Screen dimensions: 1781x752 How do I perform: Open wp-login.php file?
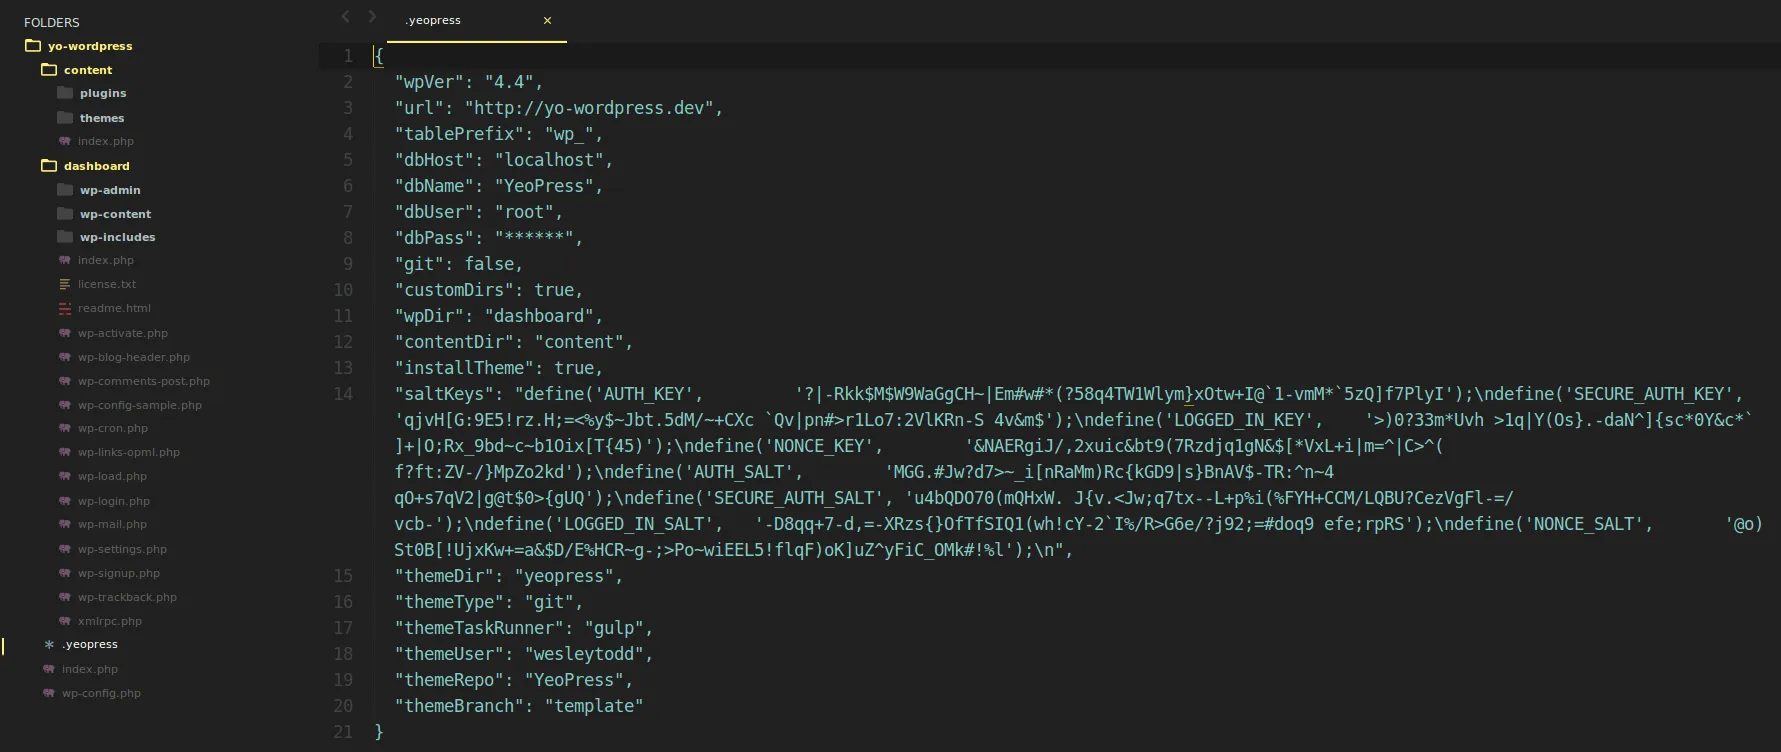click(114, 501)
